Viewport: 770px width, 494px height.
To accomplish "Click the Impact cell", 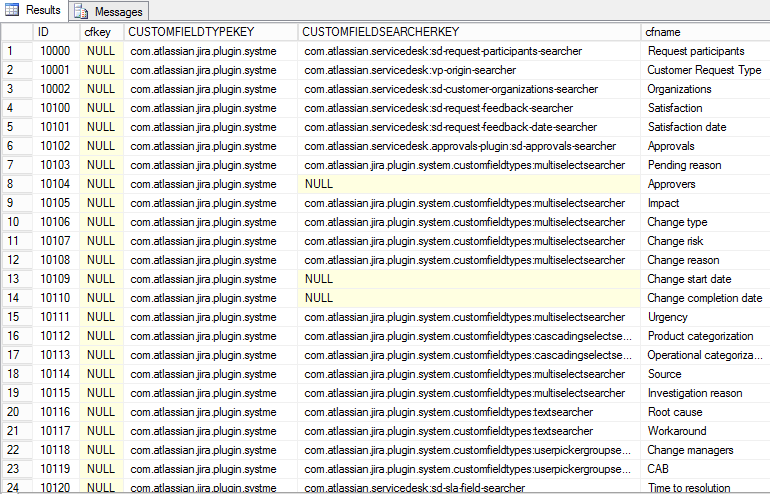I will [x=705, y=203].
